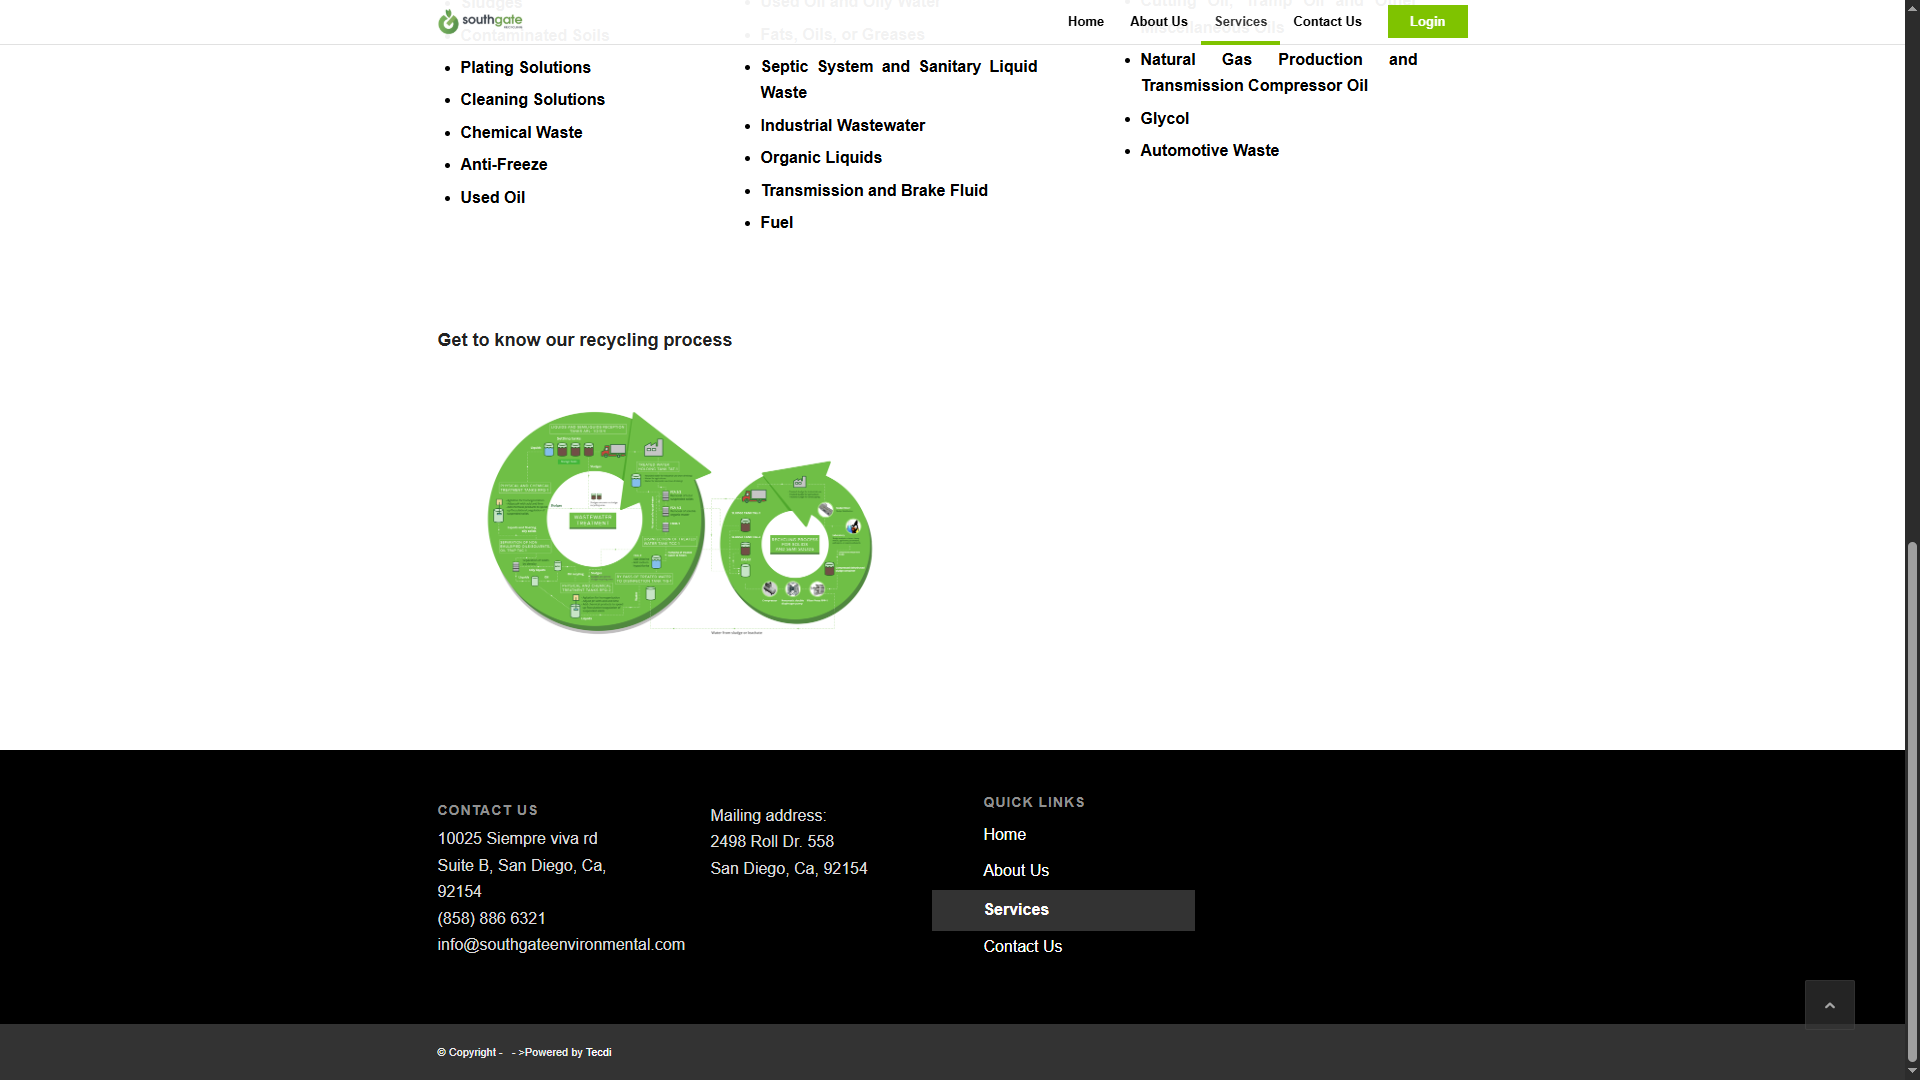Click the large wastewater treatment circle graphic
Screen dimensions: 1920x1080
[x=594, y=522]
